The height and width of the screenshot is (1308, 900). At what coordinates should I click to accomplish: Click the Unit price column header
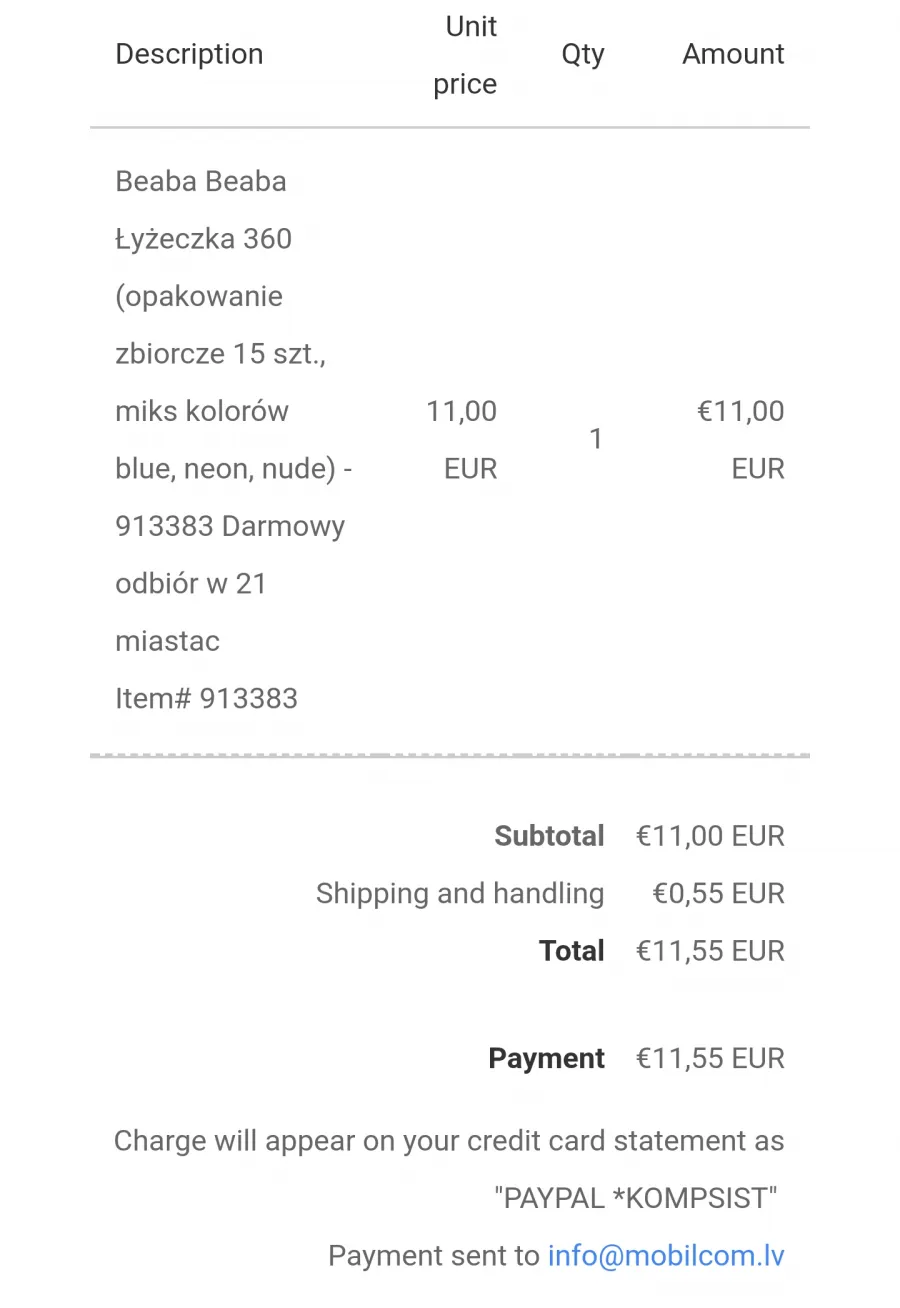[465, 55]
